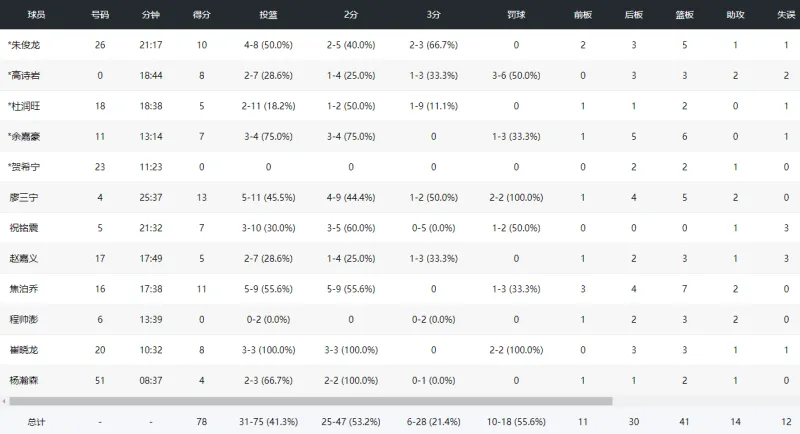The image size is (800, 434).
Task: Click the 球员 column header
Action: pyautogui.click(x=37, y=16)
